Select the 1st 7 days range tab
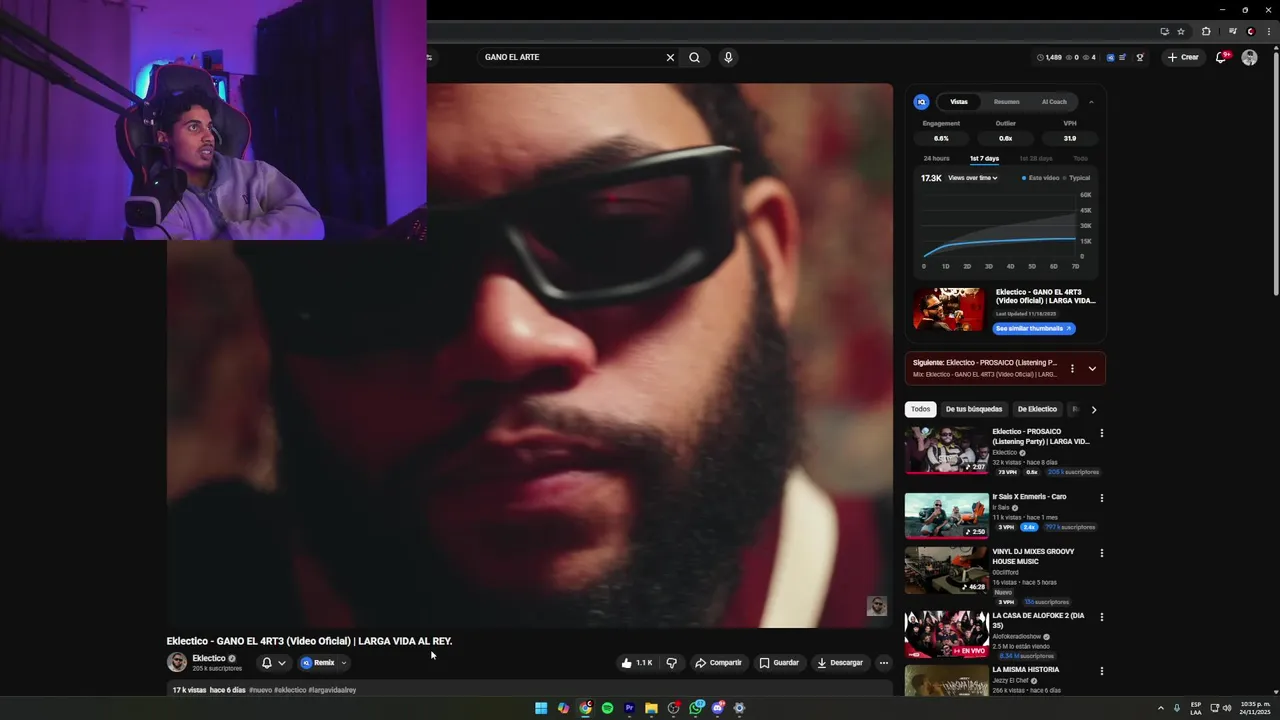1280x720 pixels. click(x=984, y=158)
